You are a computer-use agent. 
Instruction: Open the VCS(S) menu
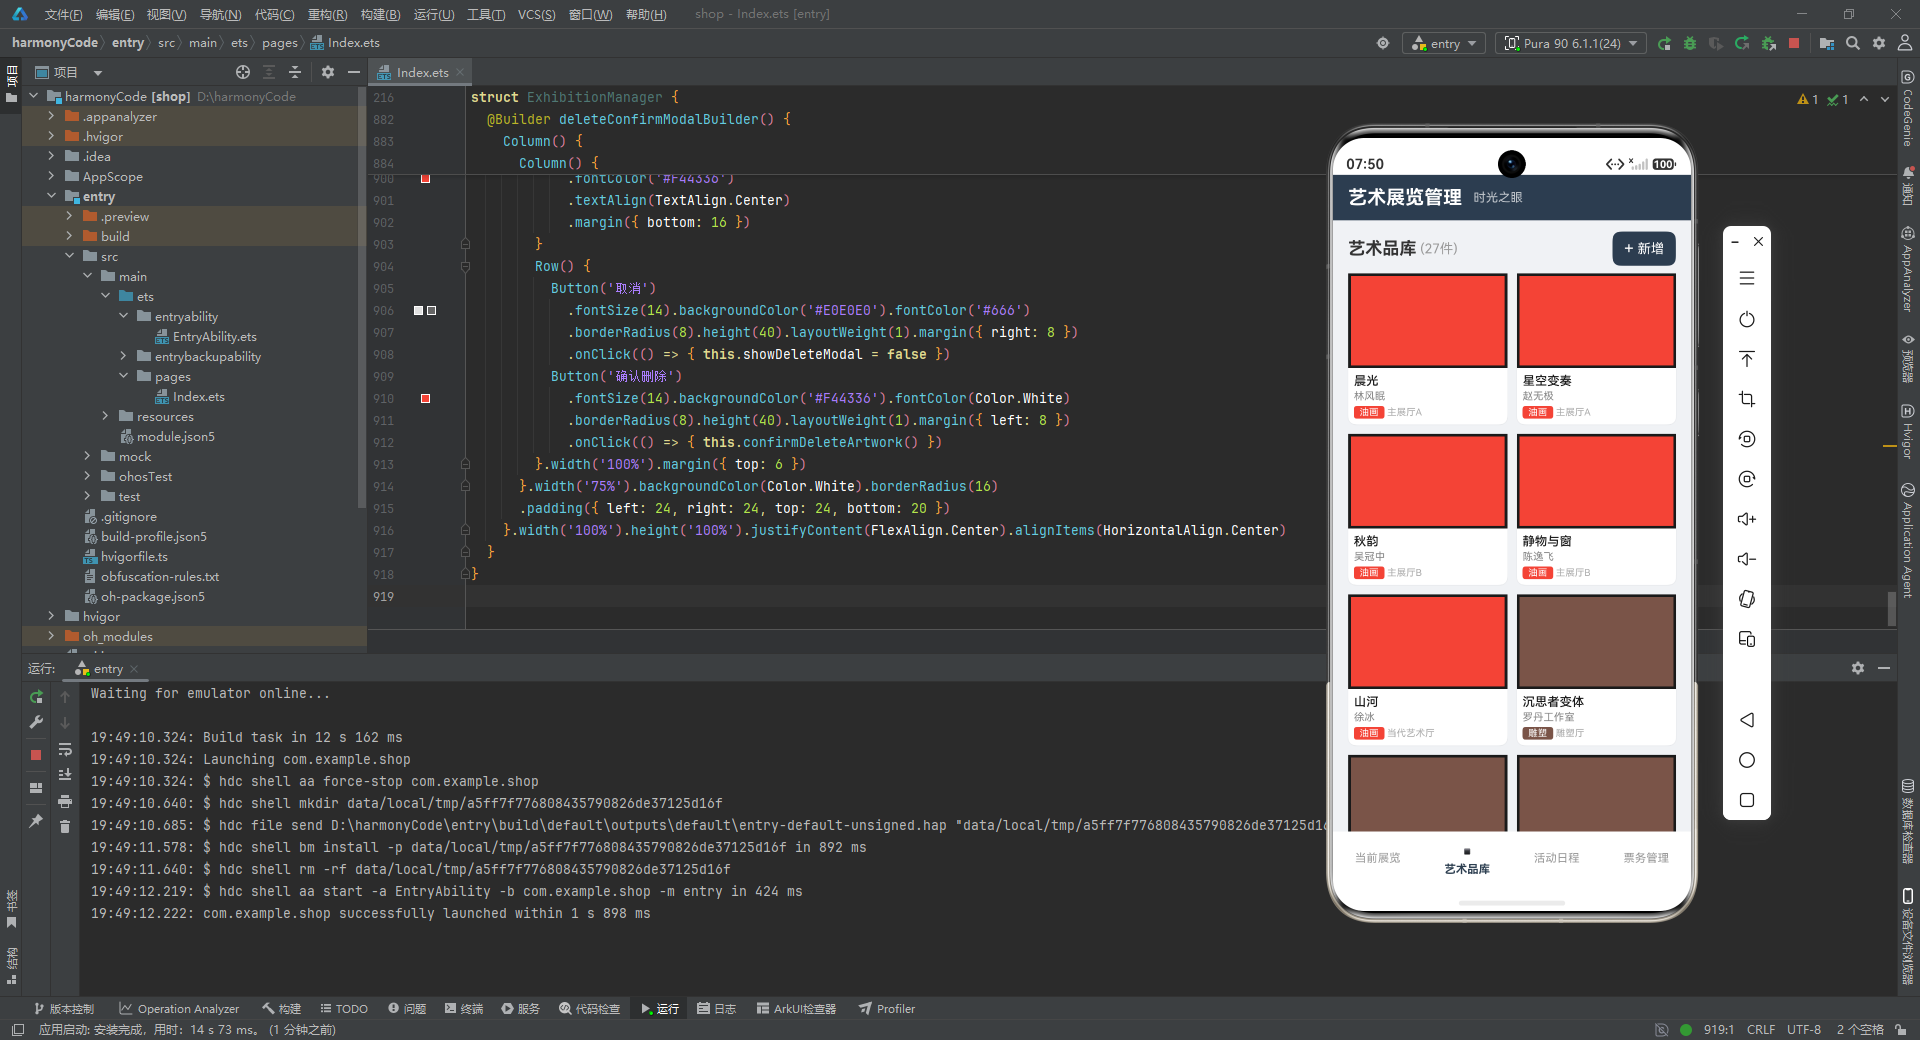coord(536,14)
